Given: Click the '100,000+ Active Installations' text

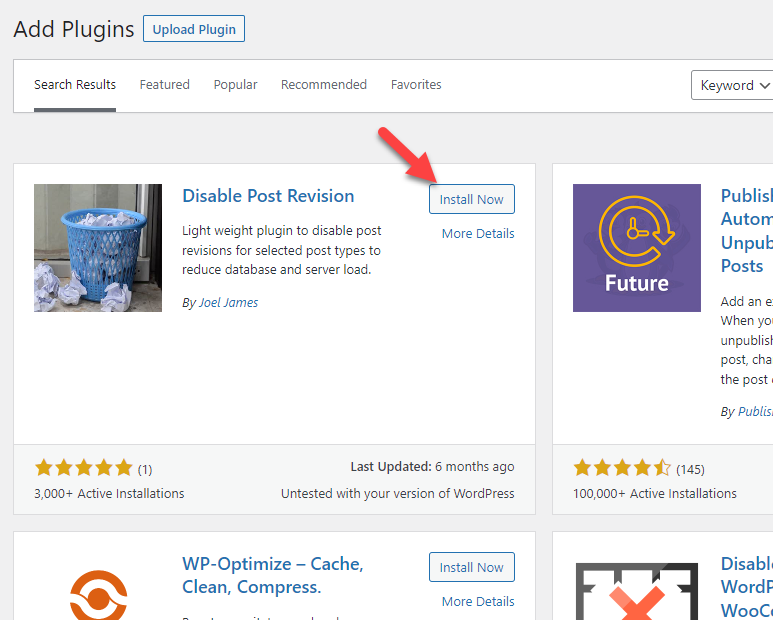Looking at the screenshot, I should pyautogui.click(x=655, y=493).
